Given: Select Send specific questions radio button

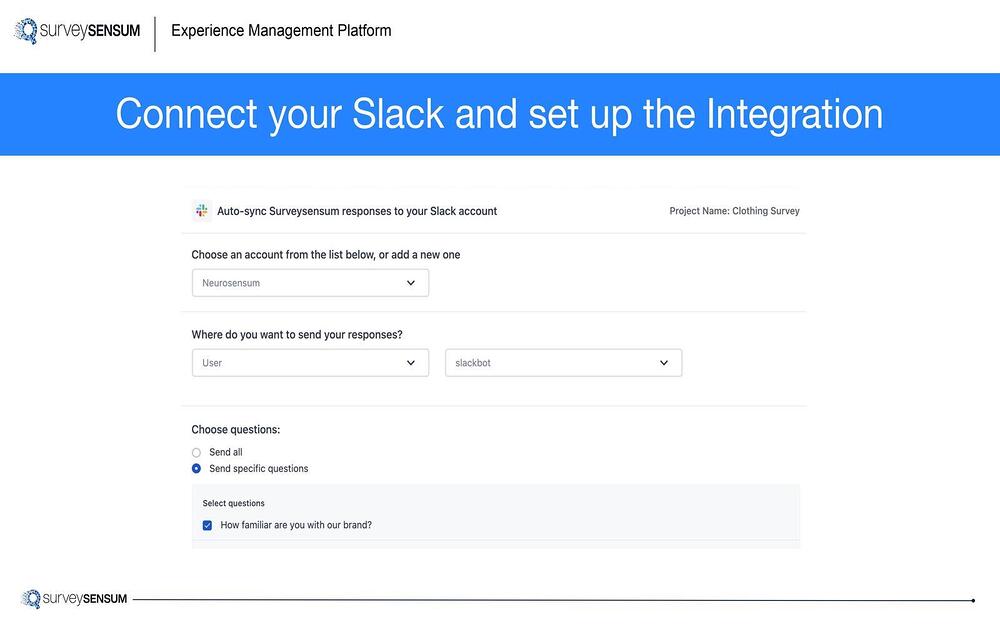Looking at the screenshot, I should 196,469.
